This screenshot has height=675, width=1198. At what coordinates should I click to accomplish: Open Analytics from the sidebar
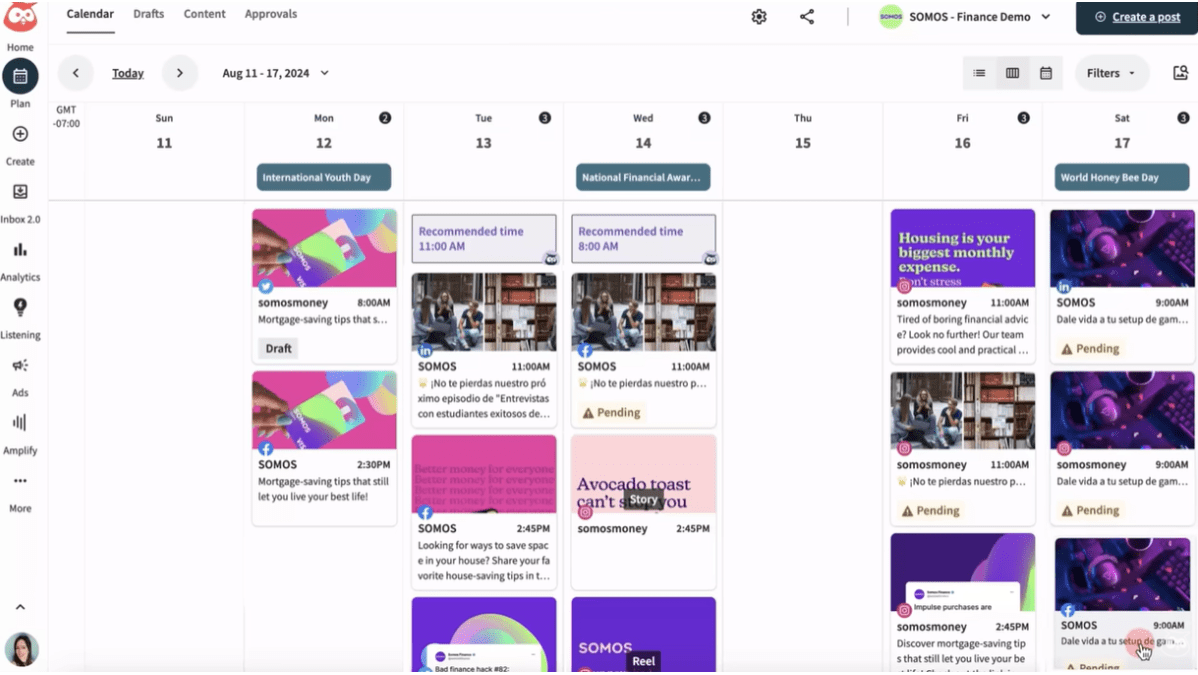21,259
